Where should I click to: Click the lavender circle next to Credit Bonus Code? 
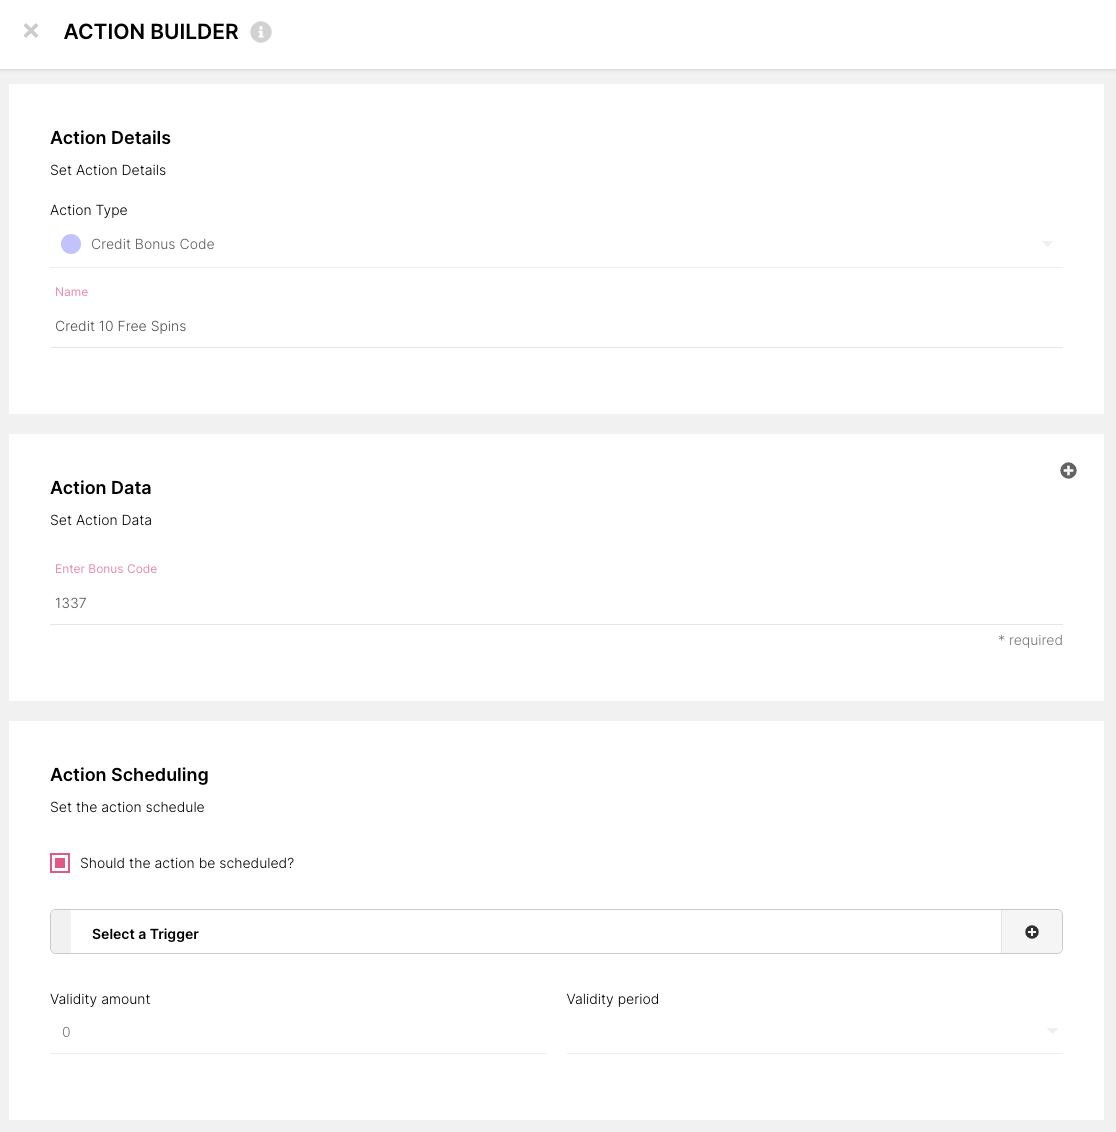[71, 244]
